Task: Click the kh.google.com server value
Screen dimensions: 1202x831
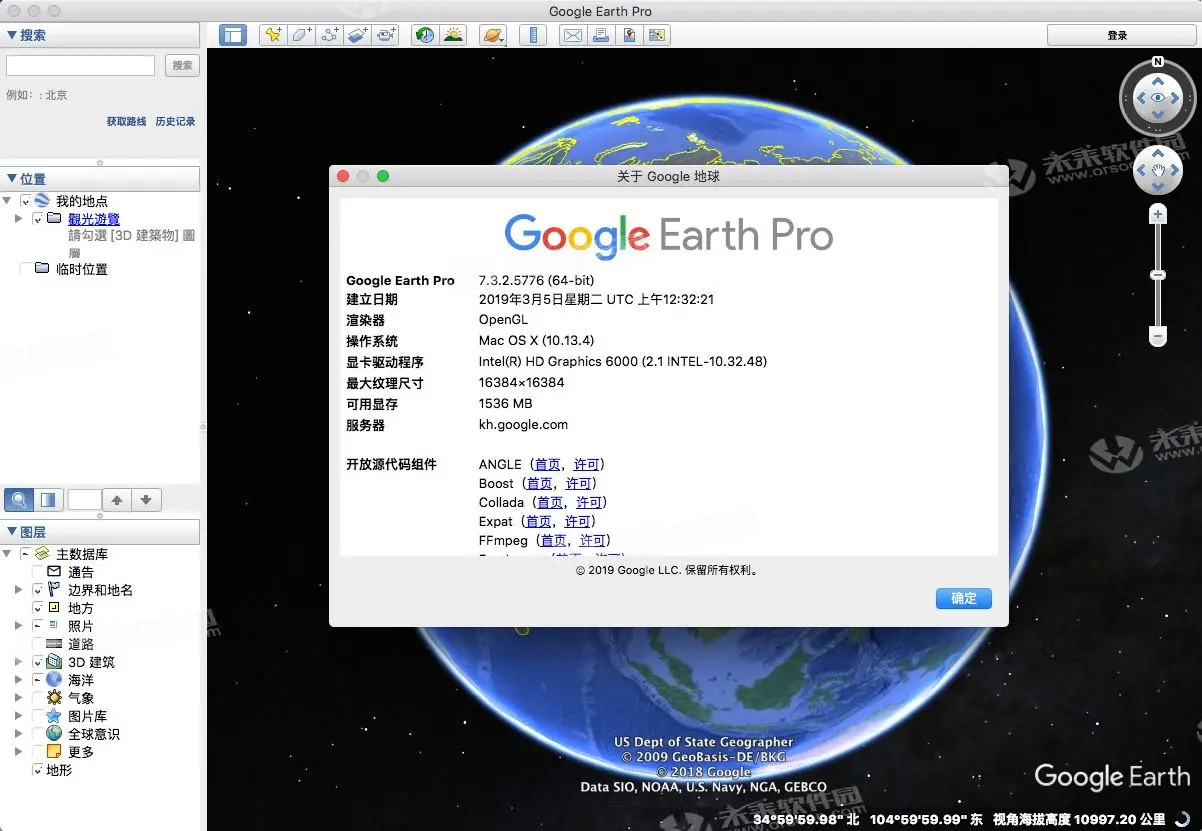Action: 523,424
